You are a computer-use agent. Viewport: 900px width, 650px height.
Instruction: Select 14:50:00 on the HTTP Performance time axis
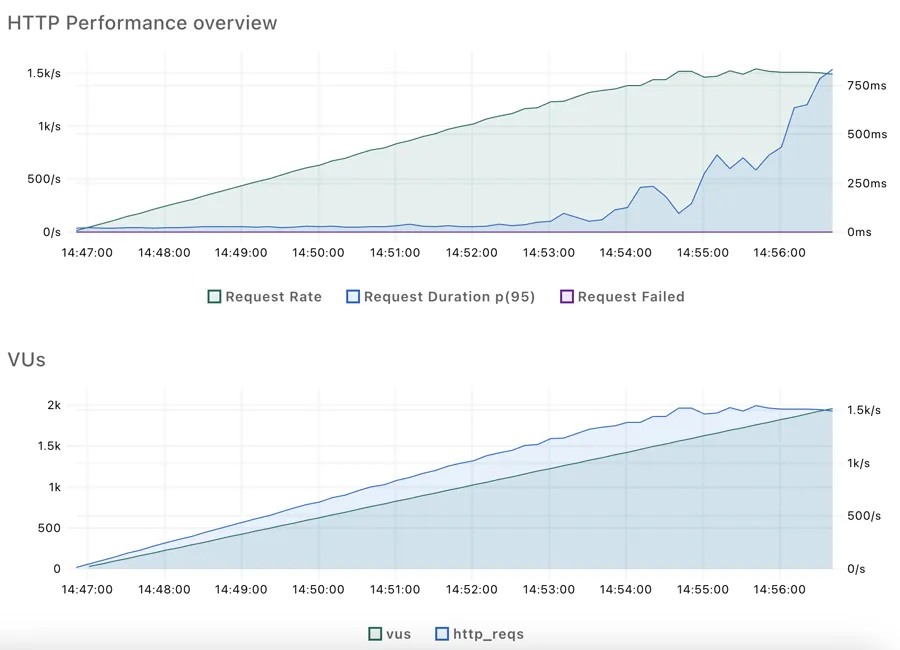point(318,253)
